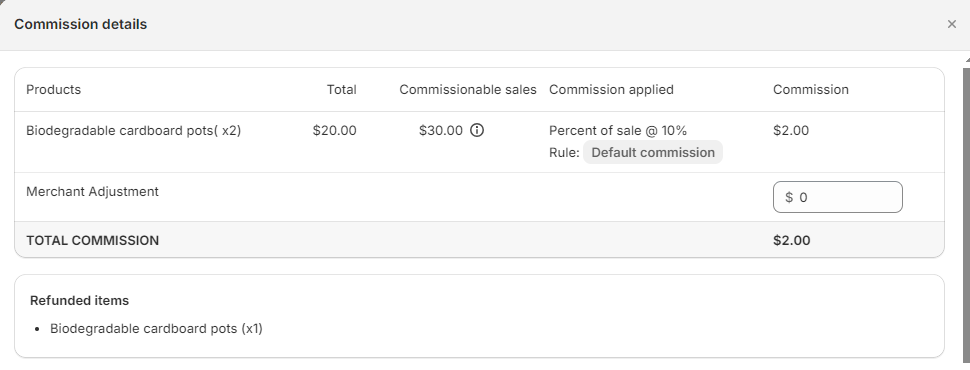Screen dimensions: 970x370
Task: Click the Default commission rule badge
Action: click(653, 153)
